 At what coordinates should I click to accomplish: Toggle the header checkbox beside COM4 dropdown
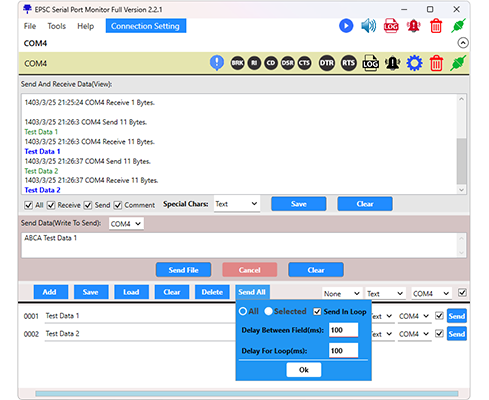click(x=462, y=292)
